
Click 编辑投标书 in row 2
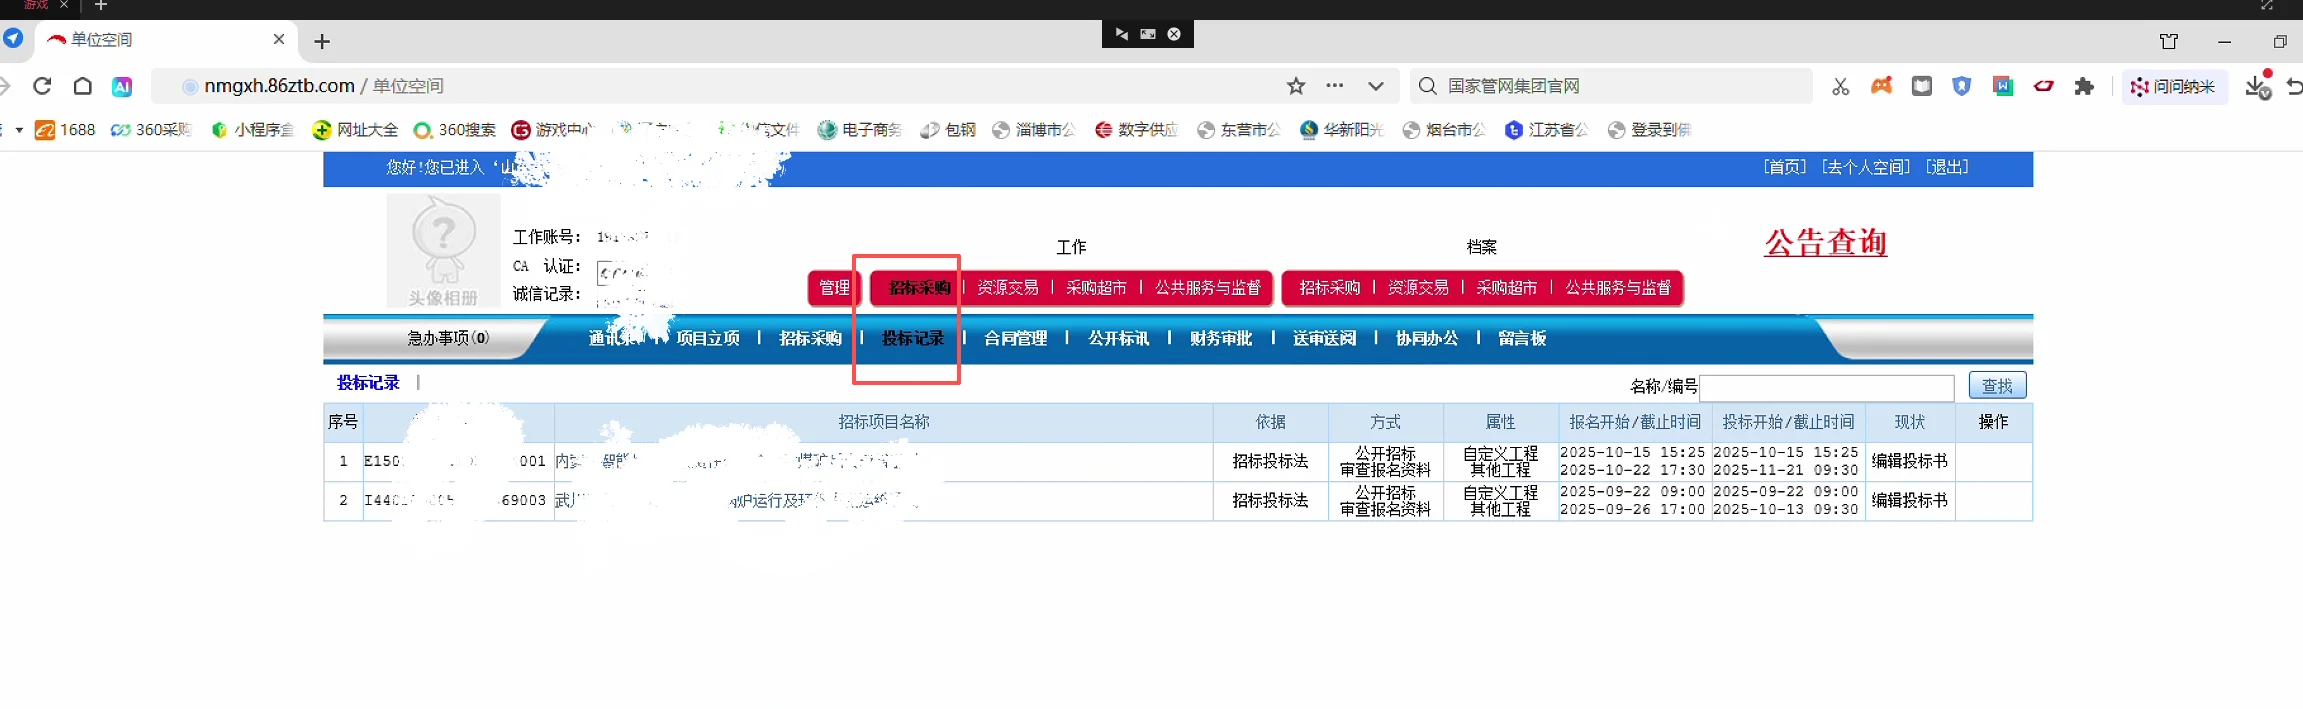[1910, 500]
